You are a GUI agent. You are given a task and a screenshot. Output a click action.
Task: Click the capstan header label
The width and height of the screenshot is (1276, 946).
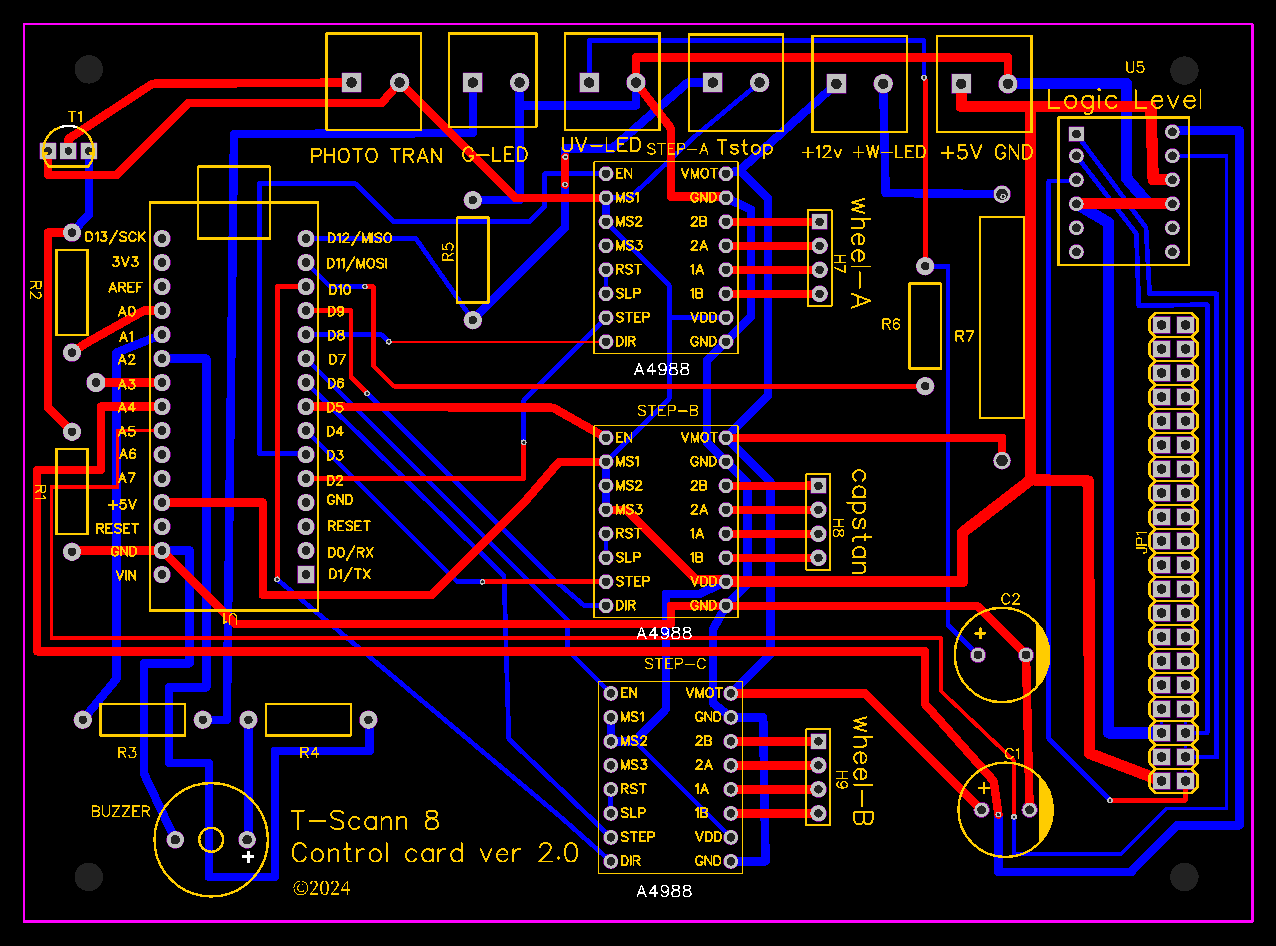click(x=858, y=520)
